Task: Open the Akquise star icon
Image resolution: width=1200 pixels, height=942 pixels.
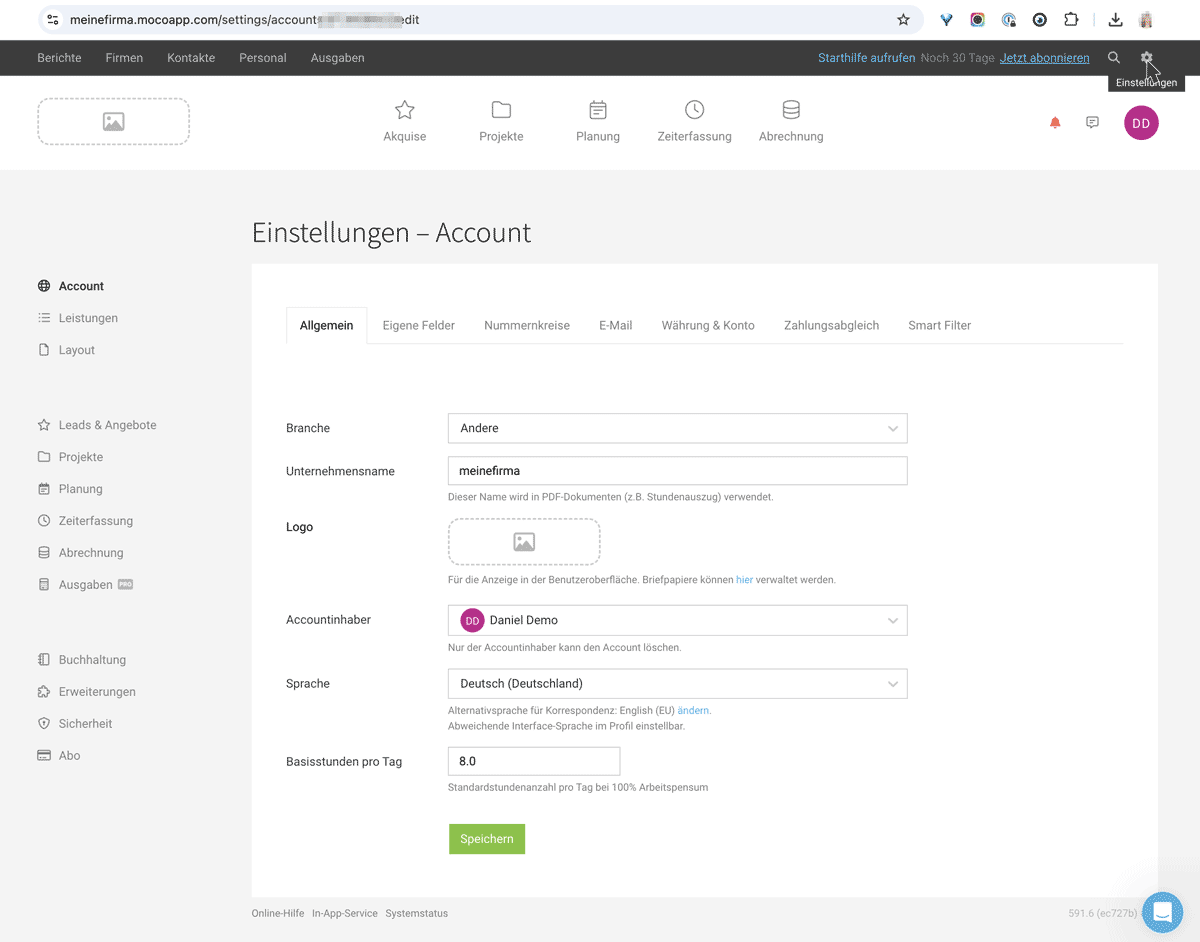Action: click(404, 110)
